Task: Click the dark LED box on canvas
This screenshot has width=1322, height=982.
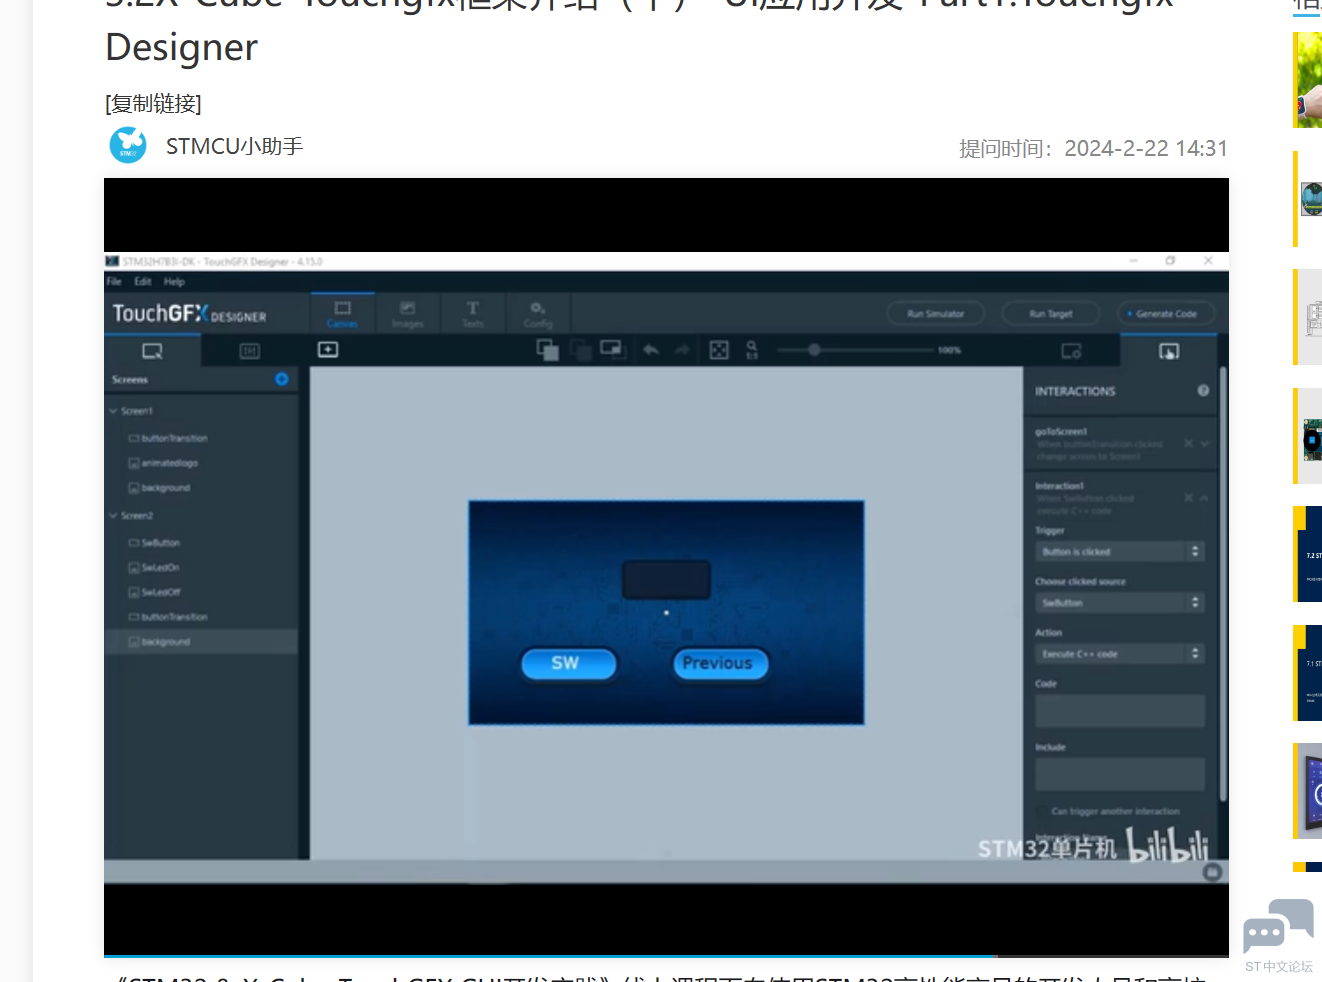Action: click(666, 580)
